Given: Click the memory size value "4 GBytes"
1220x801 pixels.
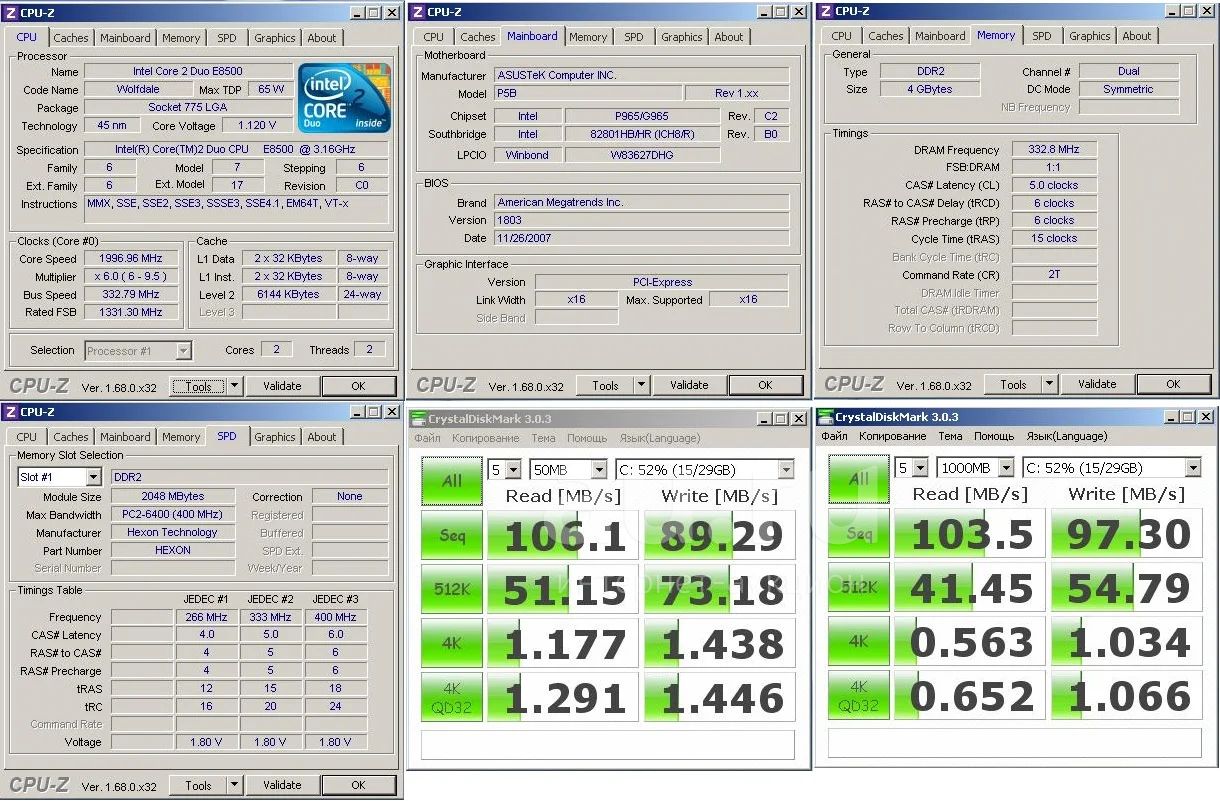Looking at the screenshot, I should coord(929,90).
